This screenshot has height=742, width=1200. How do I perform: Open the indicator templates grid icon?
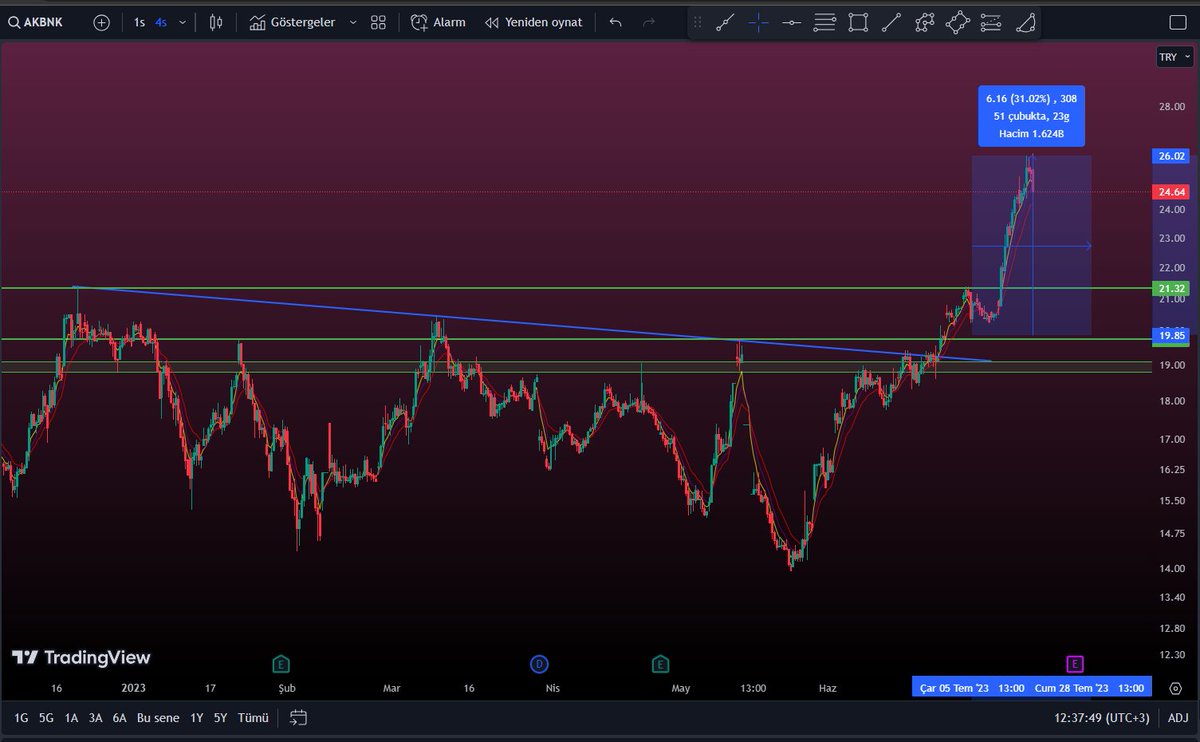[378, 22]
